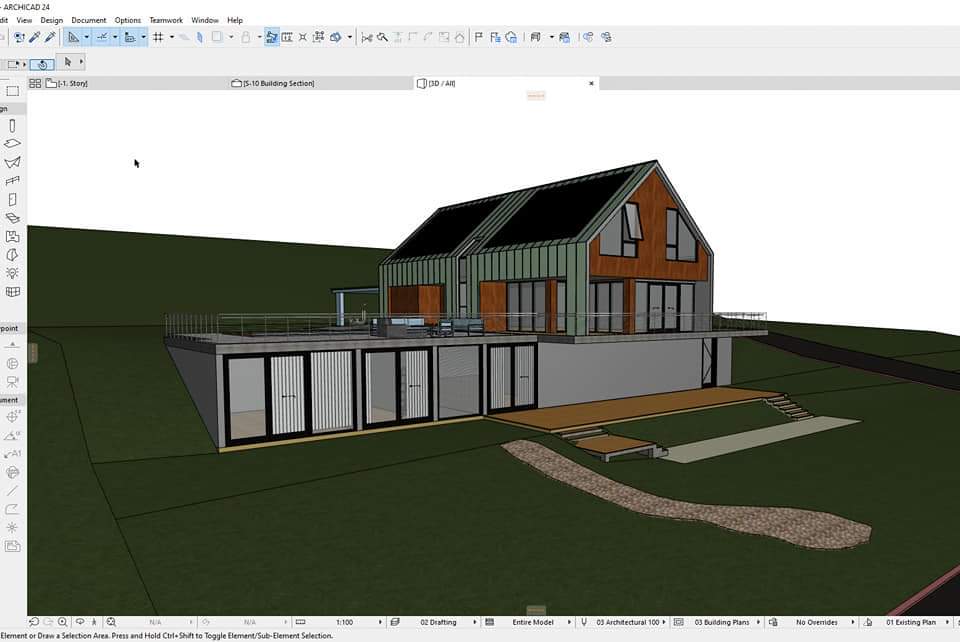The height and width of the screenshot is (642, 960).
Task: Select the Line tool in the toolbox
Action: click(x=12, y=490)
